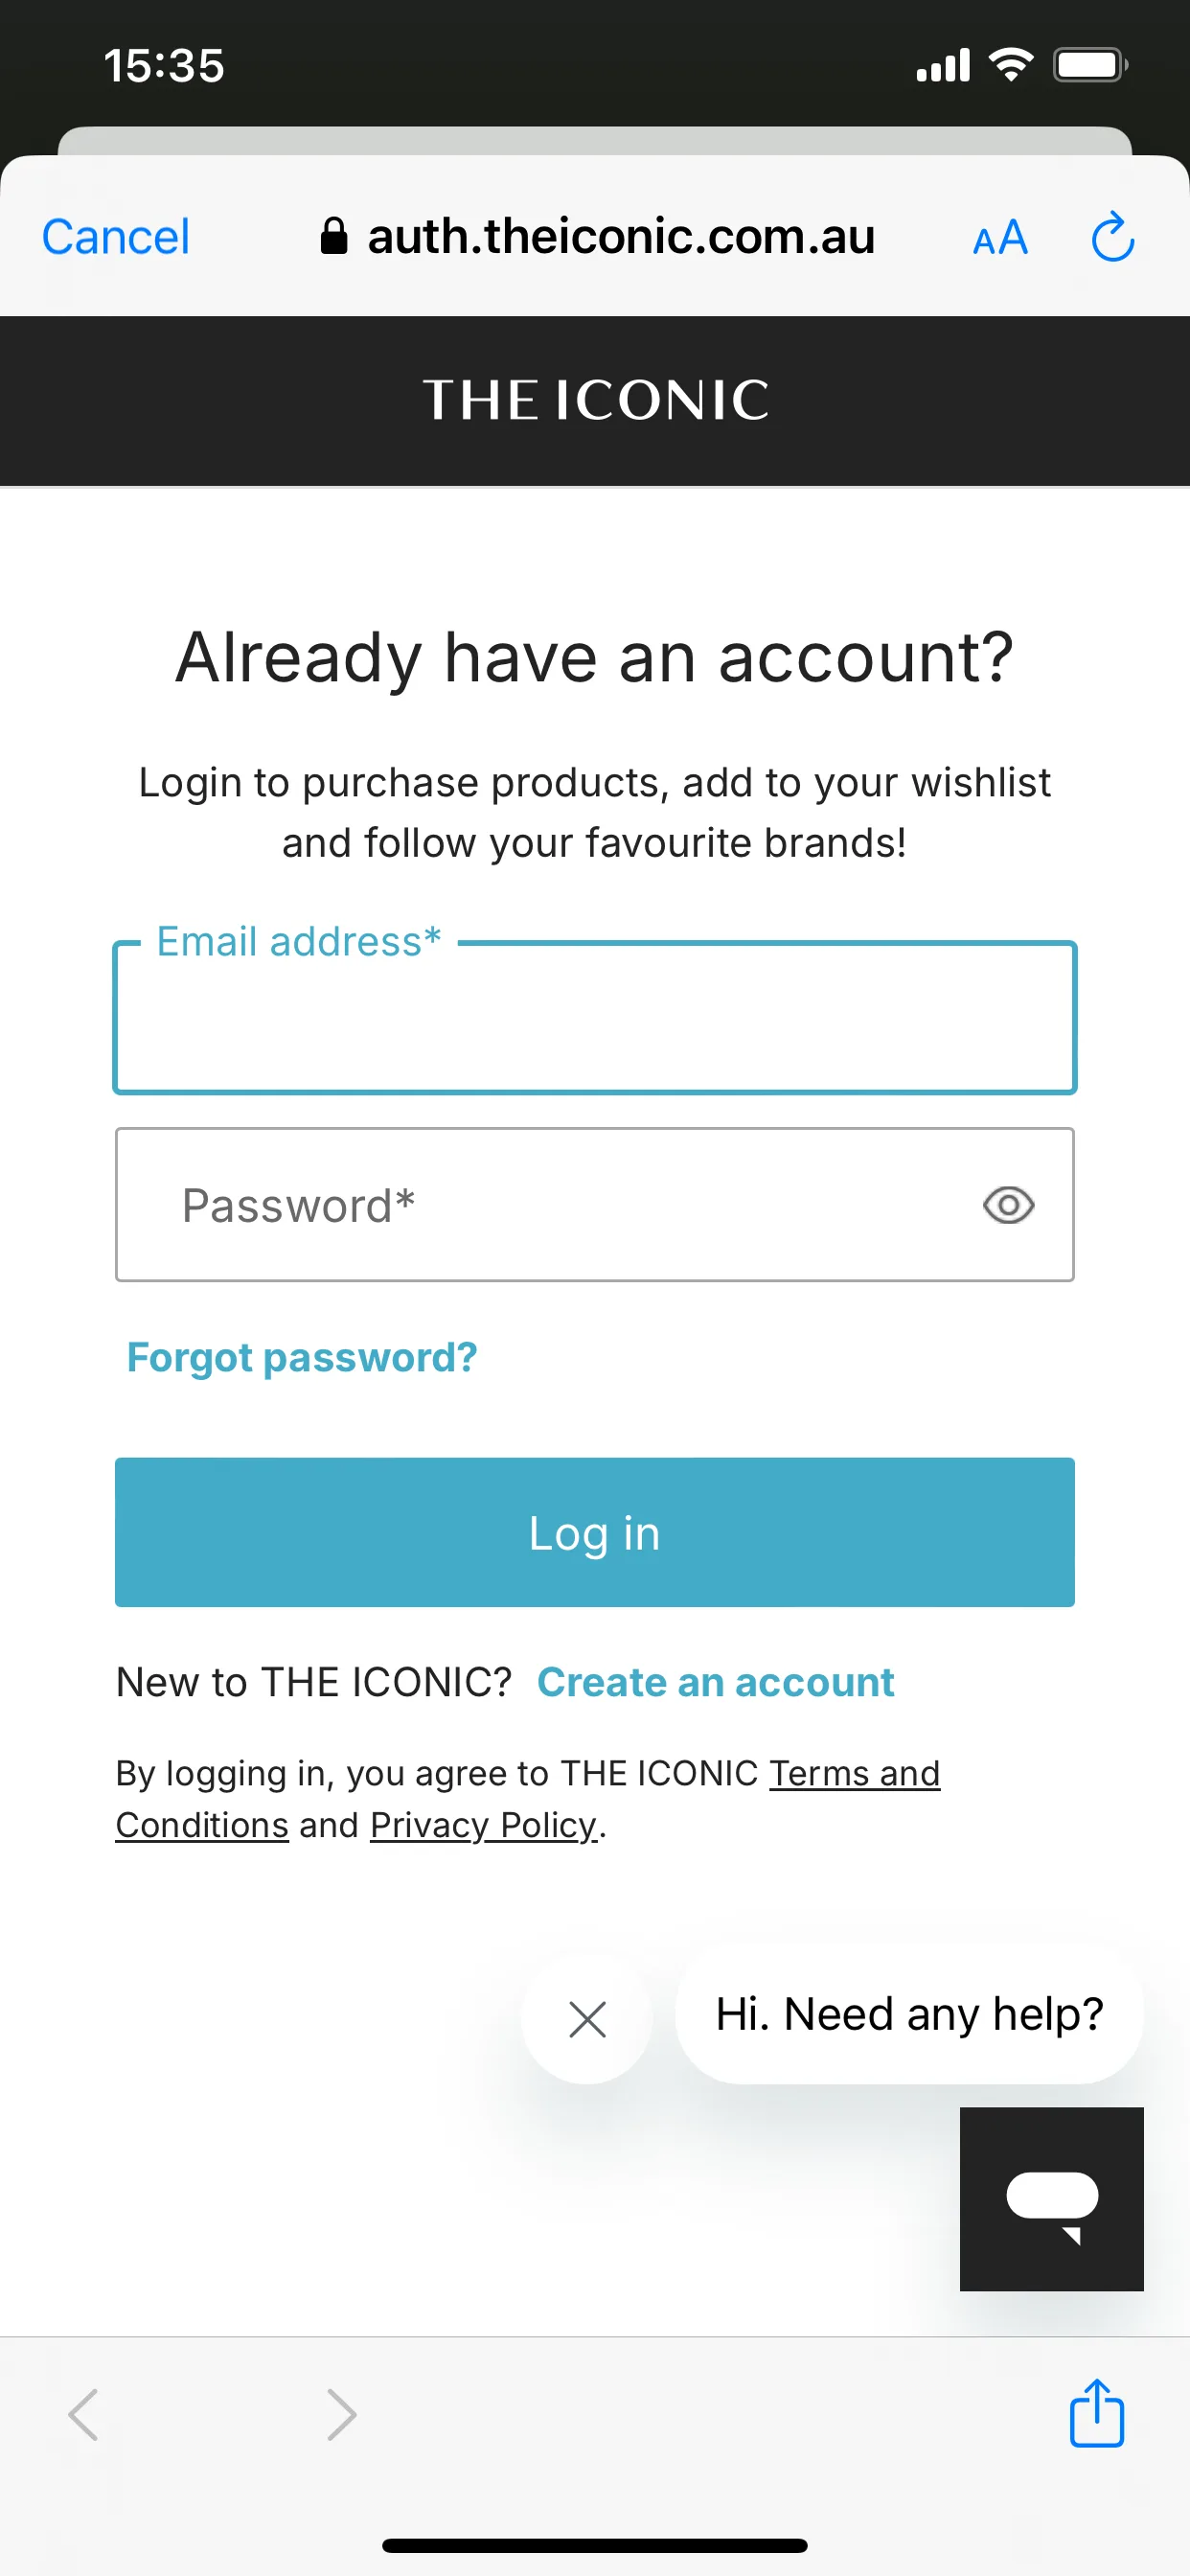The width and height of the screenshot is (1190, 2576).
Task: Submit with the Log in button
Action: pyautogui.click(x=595, y=1532)
